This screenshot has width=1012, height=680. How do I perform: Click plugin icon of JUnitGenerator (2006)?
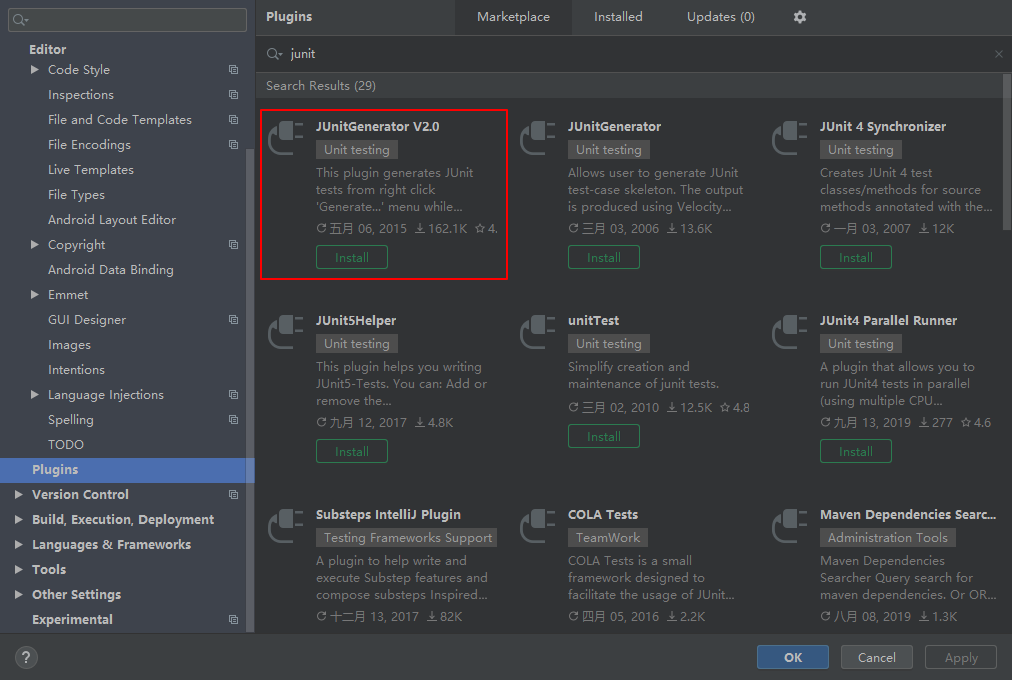[x=537, y=138]
